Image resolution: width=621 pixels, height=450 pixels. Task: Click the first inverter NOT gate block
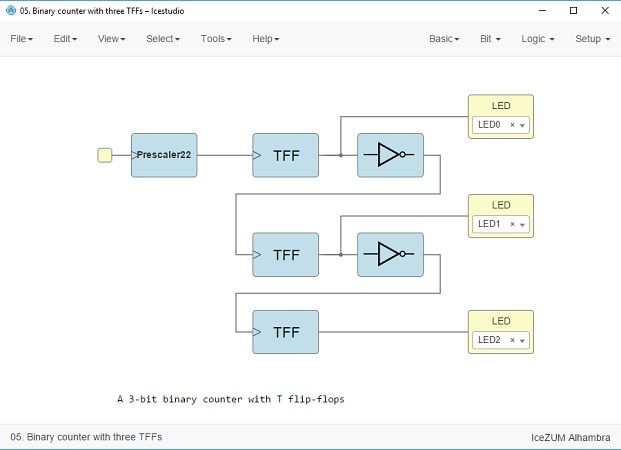click(390, 155)
